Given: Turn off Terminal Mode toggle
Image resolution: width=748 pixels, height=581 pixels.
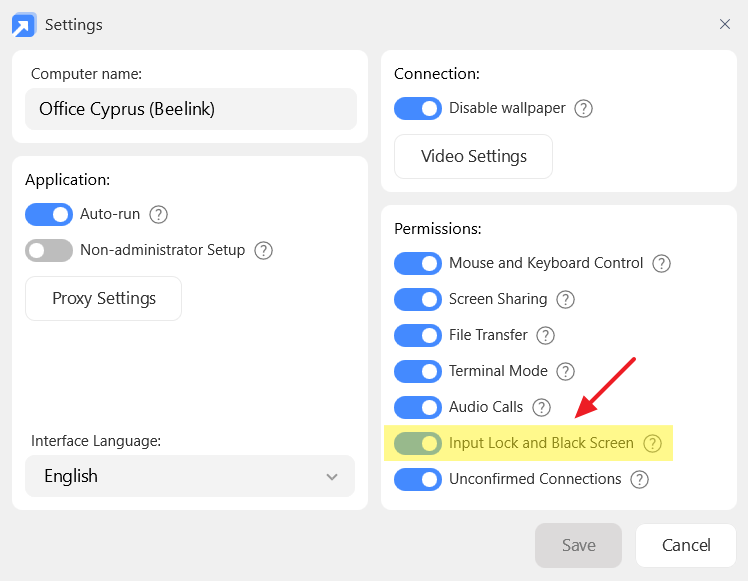Looking at the screenshot, I should [418, 372].
